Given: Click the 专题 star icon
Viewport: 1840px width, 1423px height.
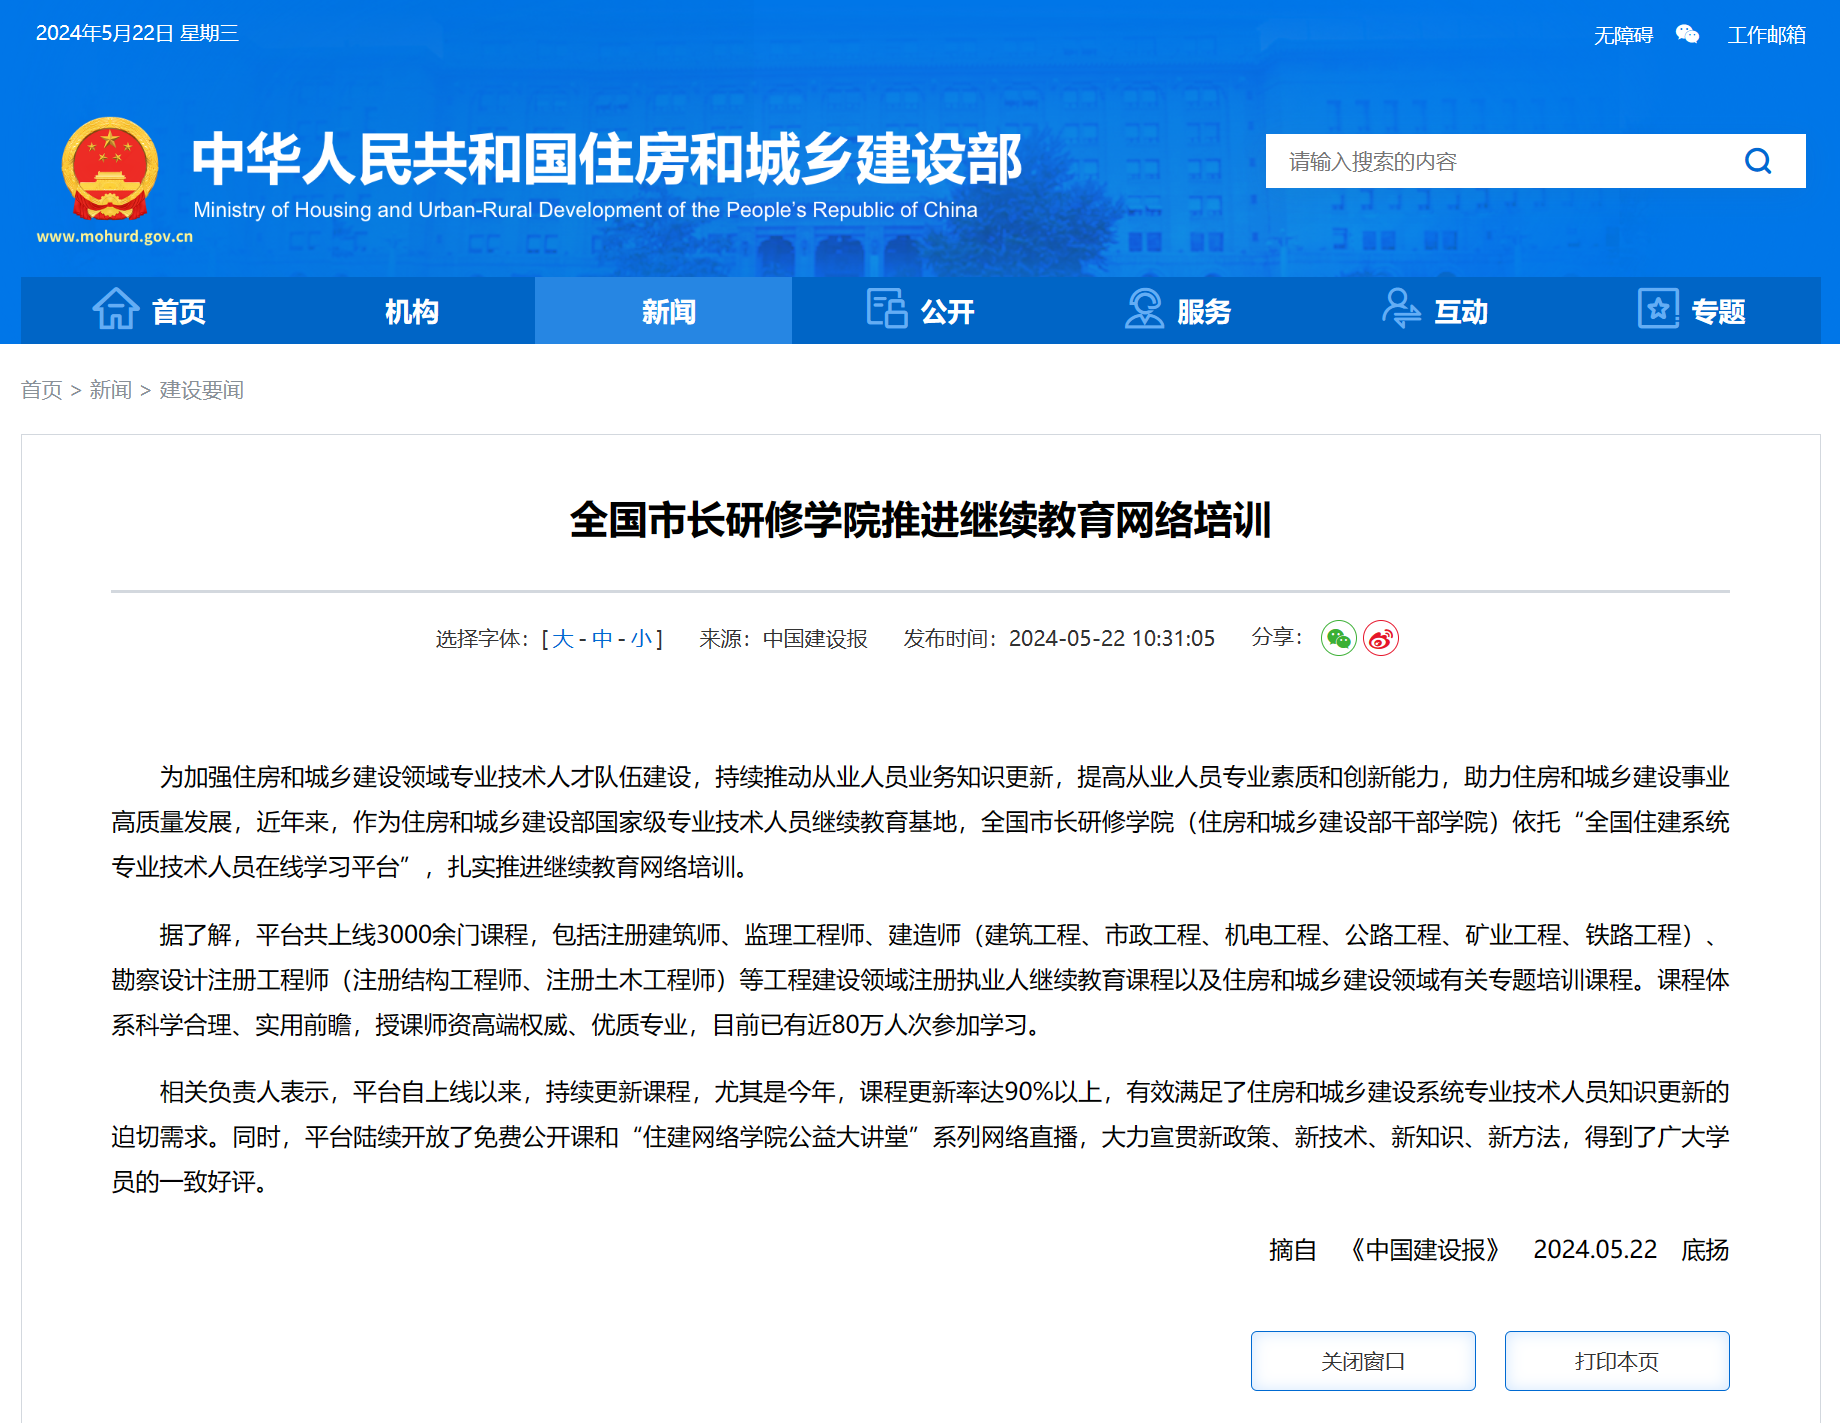Looking at the screenshot, I should [1658, 309].
